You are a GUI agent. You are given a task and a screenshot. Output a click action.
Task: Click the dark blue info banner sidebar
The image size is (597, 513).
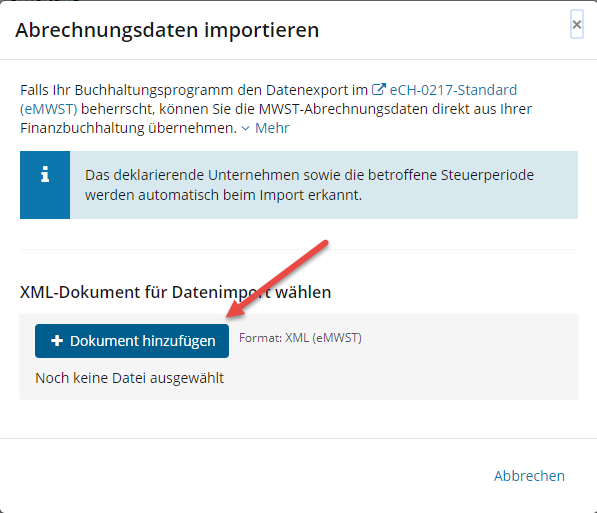[x=45, y=185]
